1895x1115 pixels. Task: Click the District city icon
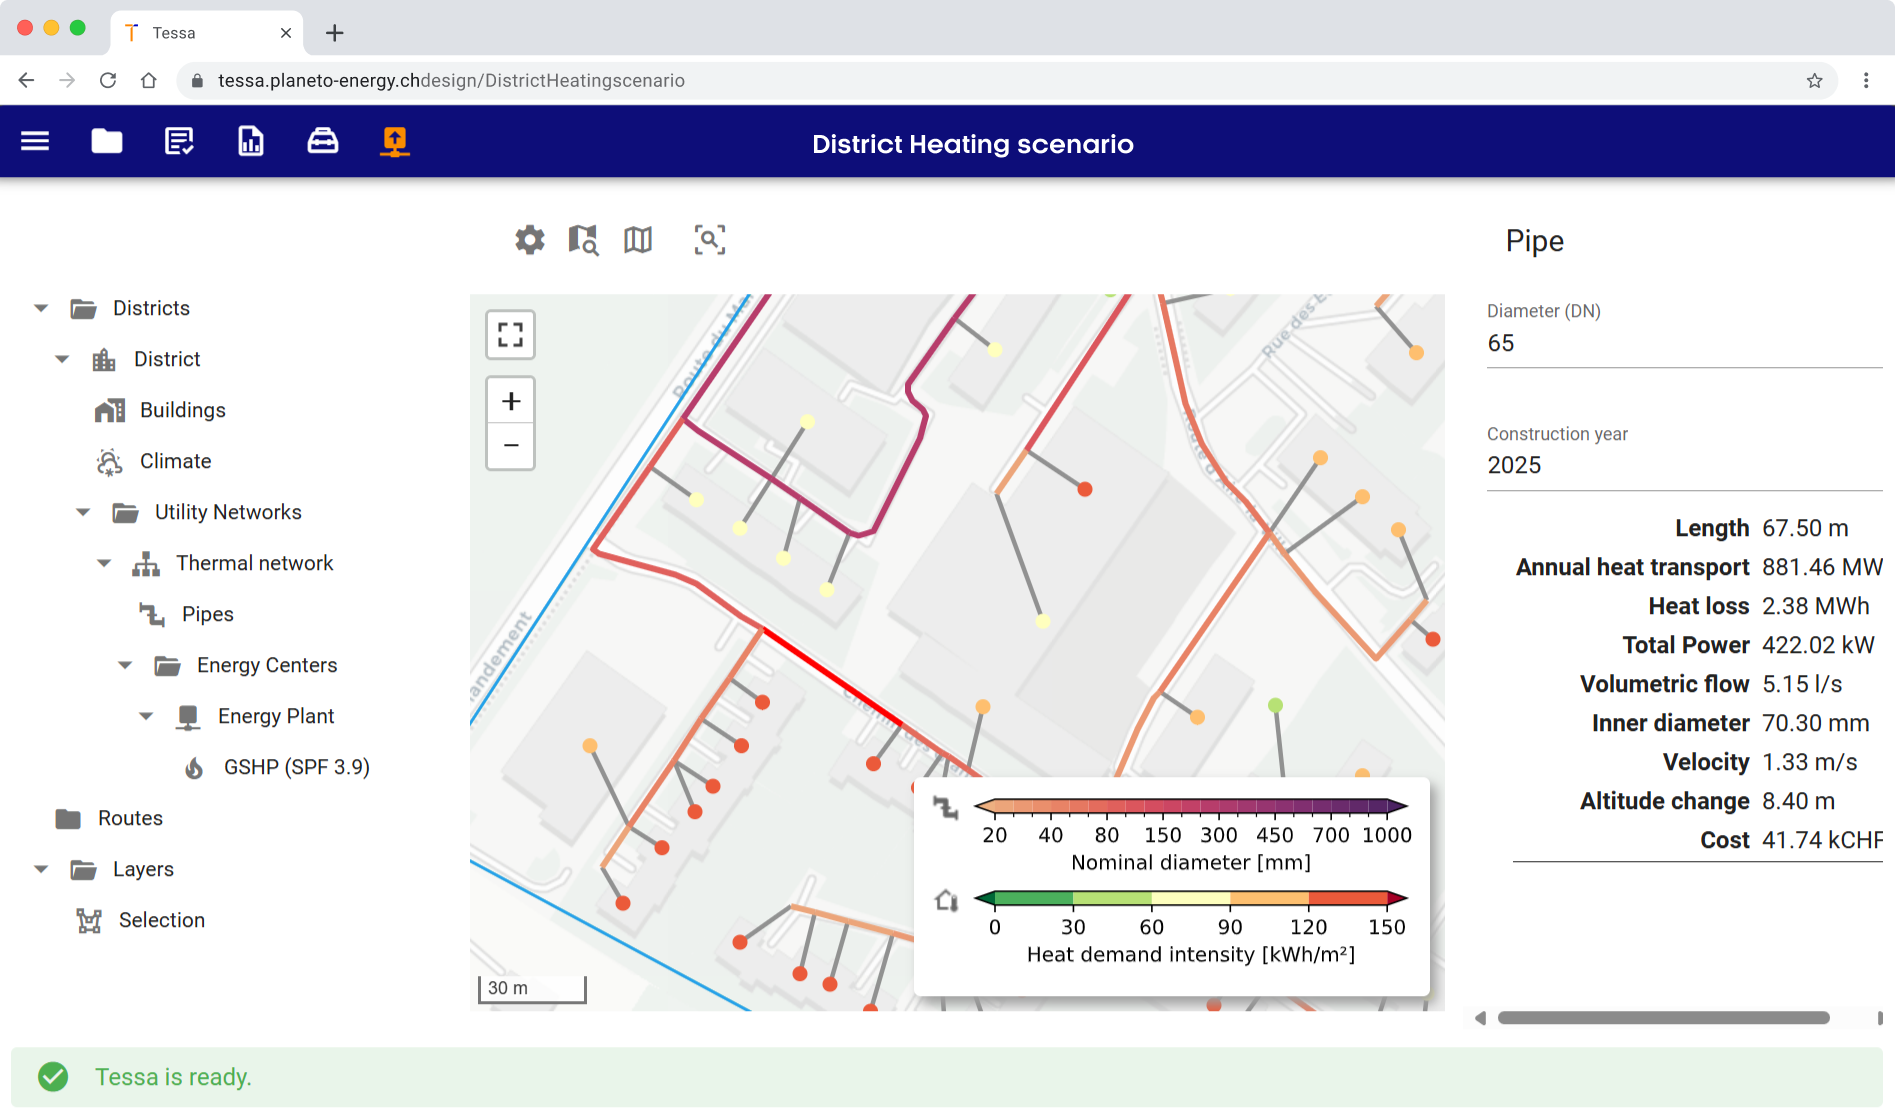104,360
